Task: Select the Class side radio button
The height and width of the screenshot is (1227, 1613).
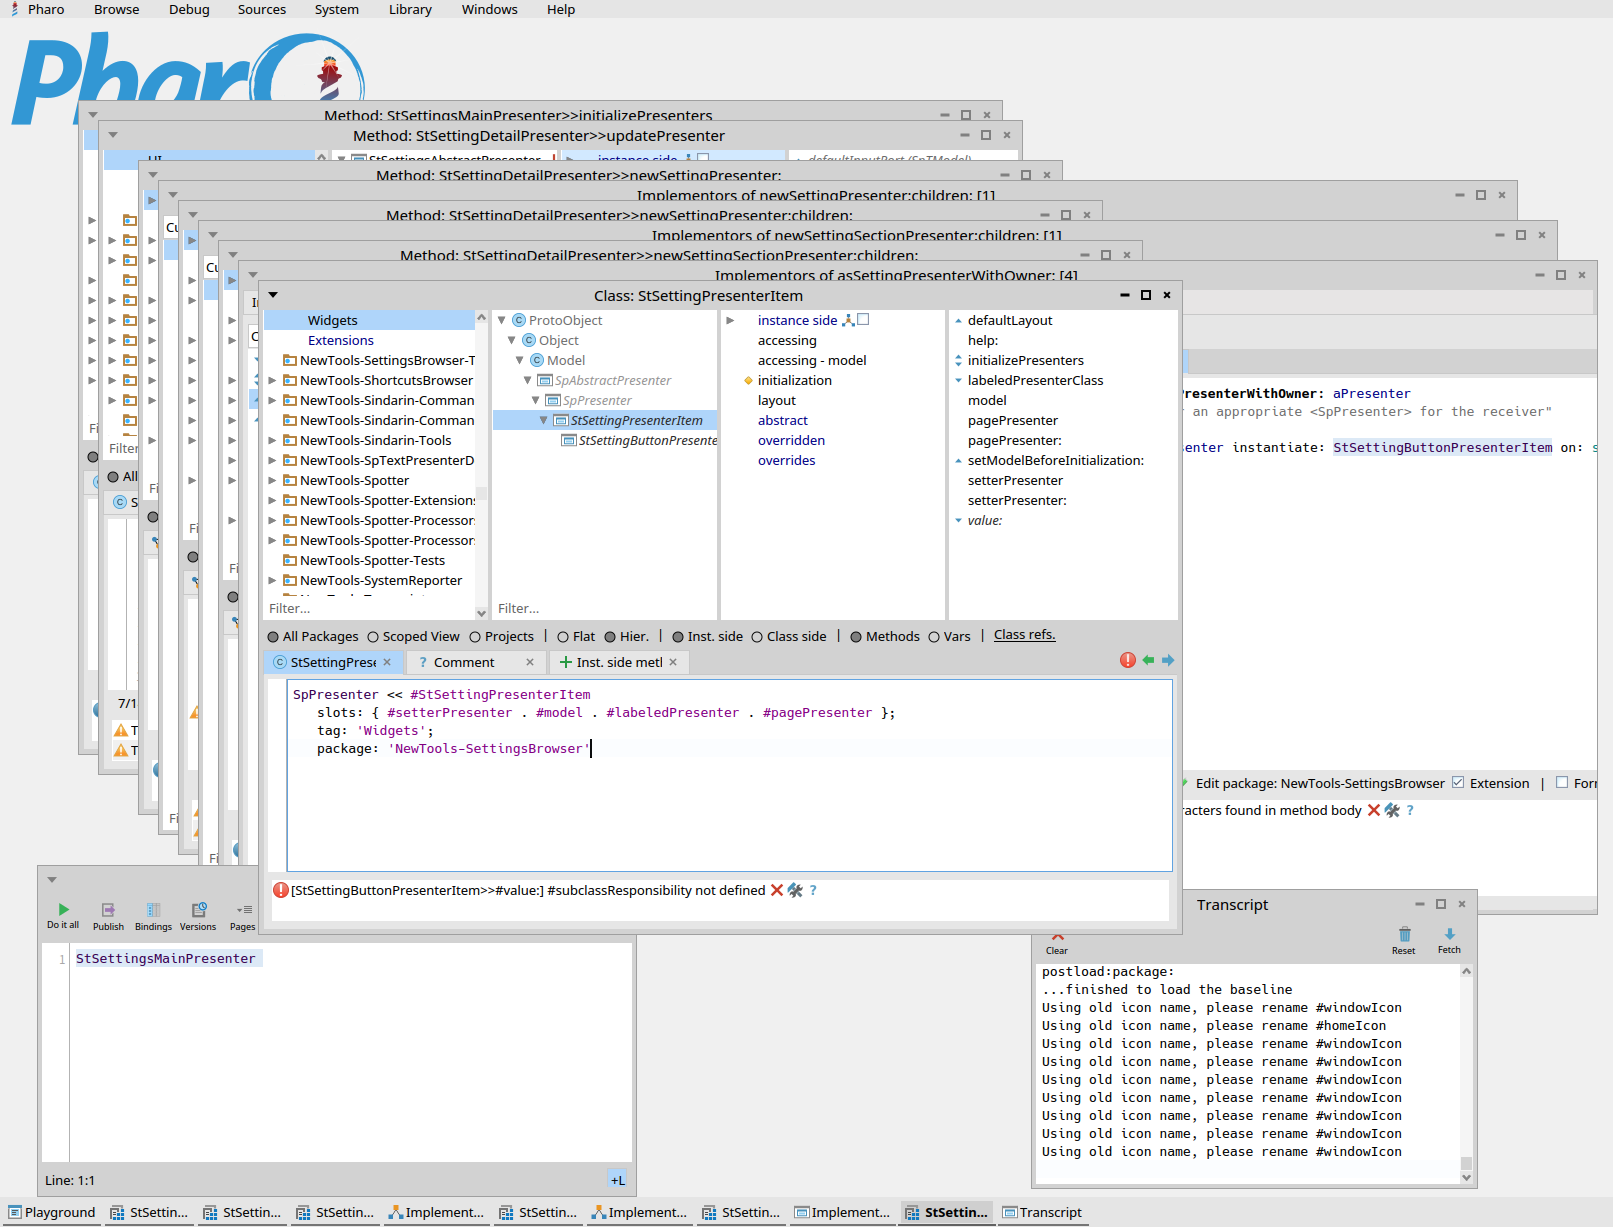Action: [x=757, y=637]
